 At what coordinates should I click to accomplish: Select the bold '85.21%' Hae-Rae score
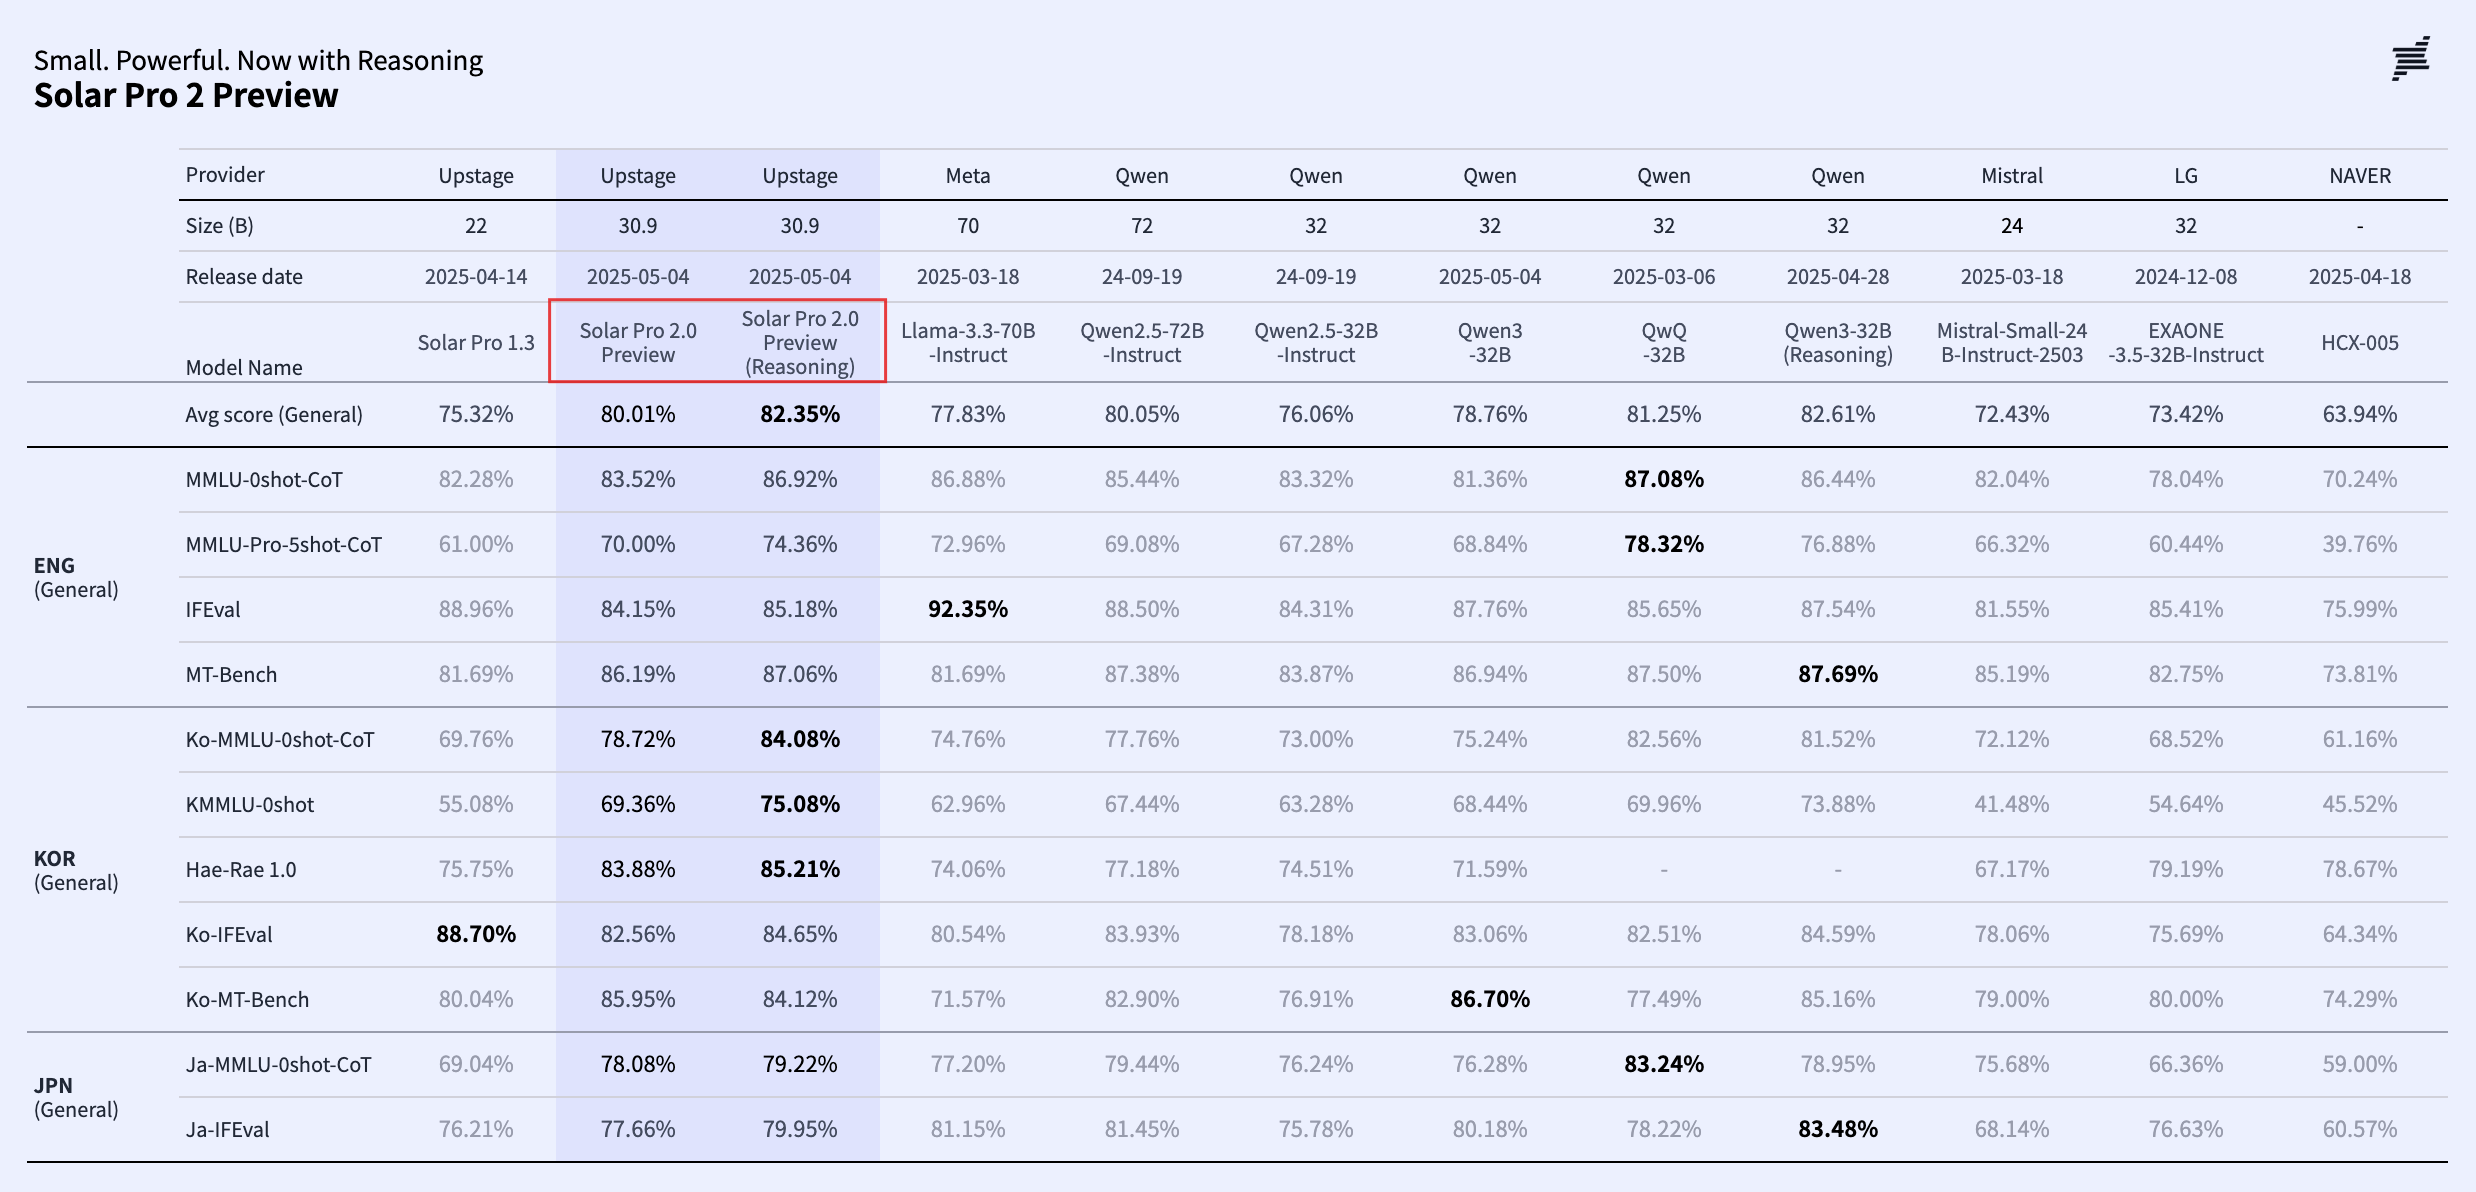coord(800,869)
